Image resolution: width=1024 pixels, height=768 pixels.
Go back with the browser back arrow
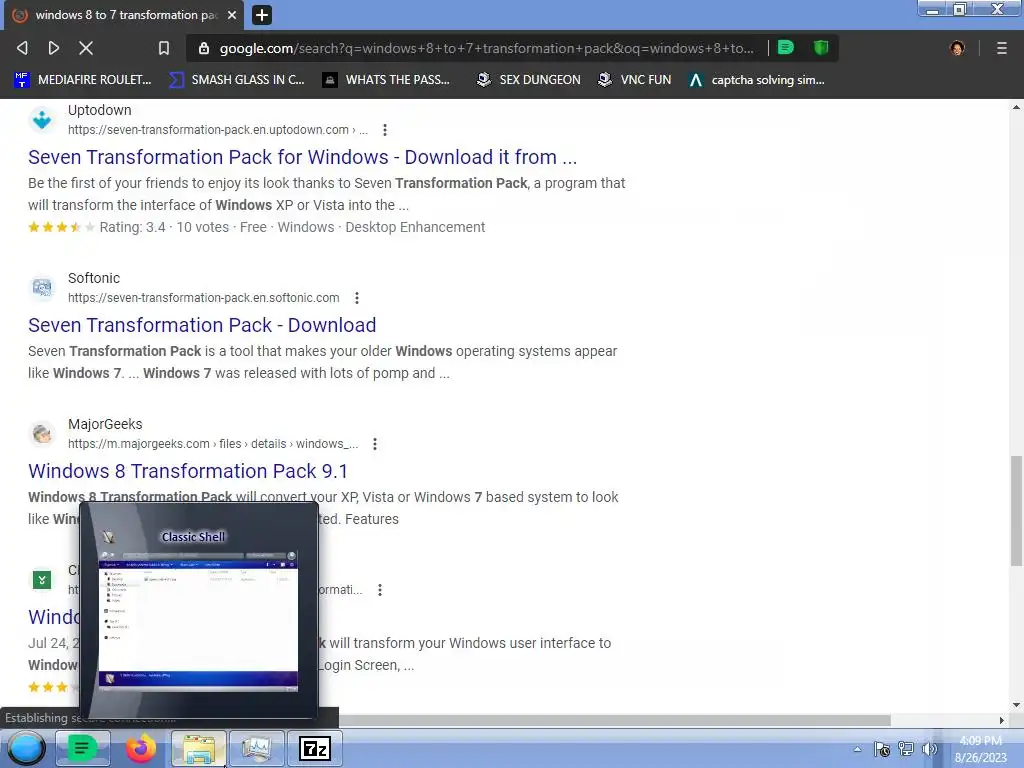tap(22, 48)
